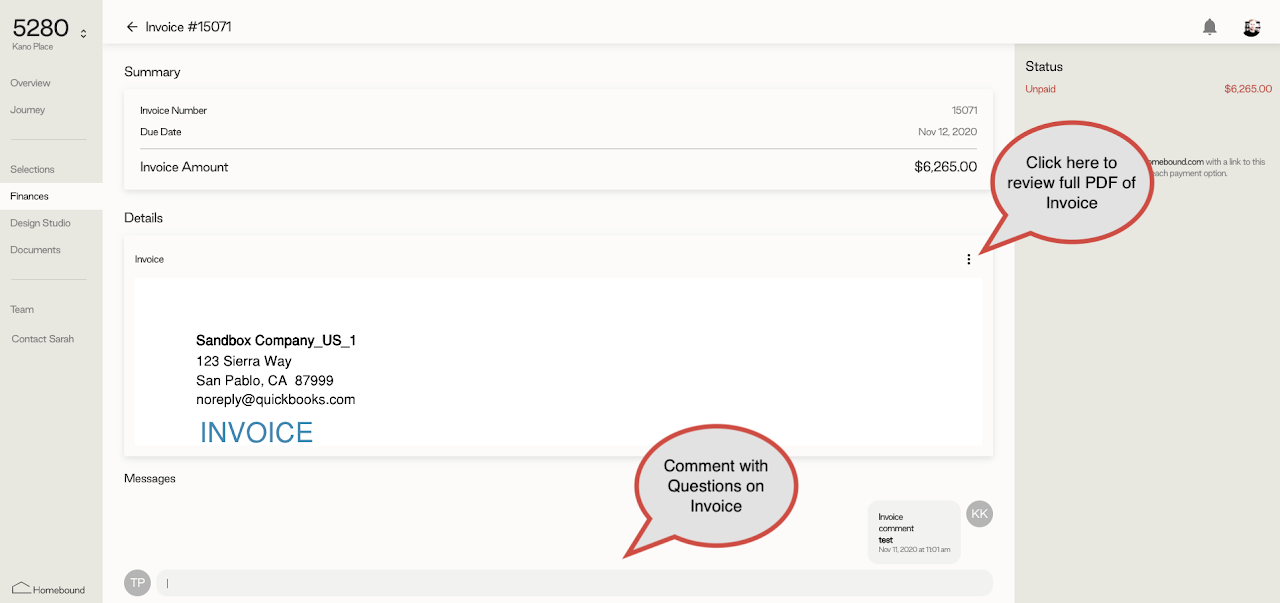Screen dimensions: 1280x603
Task: Open Overview in the sidebar
Action: point(31,83)
